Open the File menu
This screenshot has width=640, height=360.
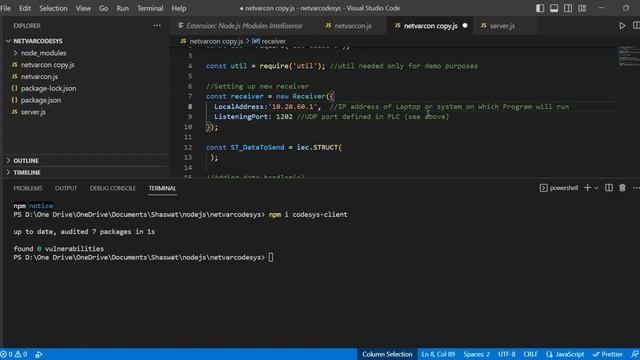(6, 8)
